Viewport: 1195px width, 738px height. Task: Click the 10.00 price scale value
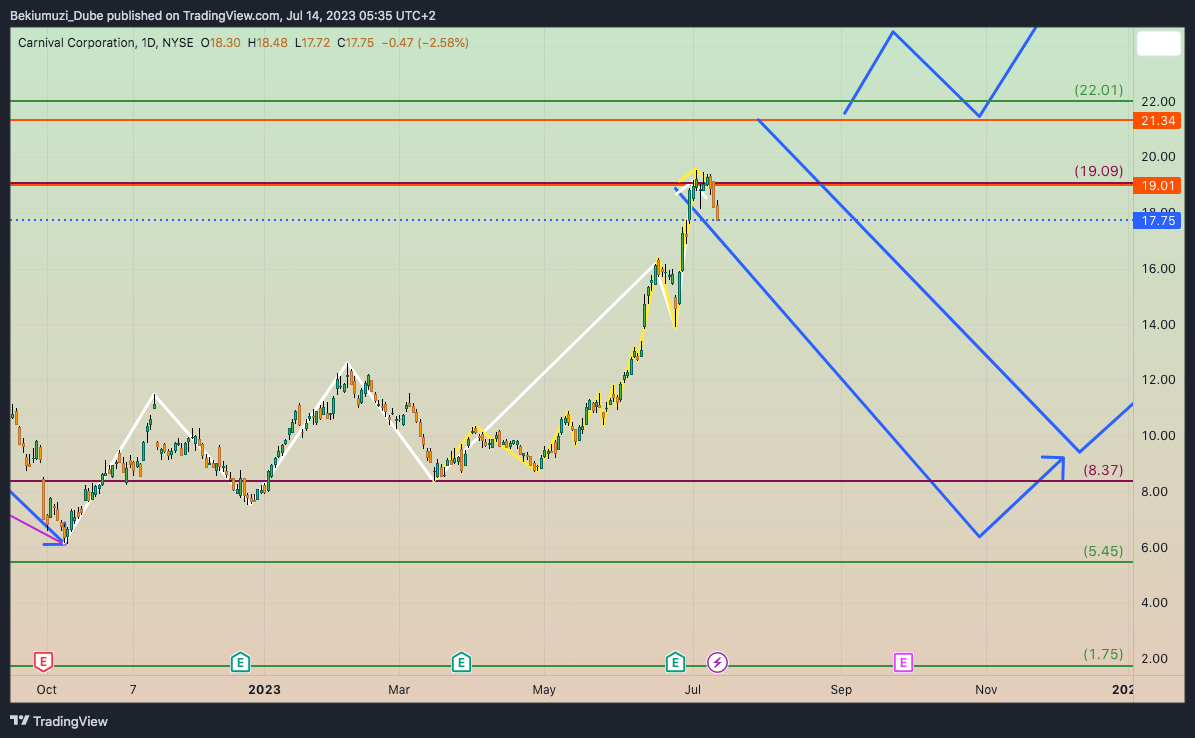pyautogui.click(x=1158, y=435)
